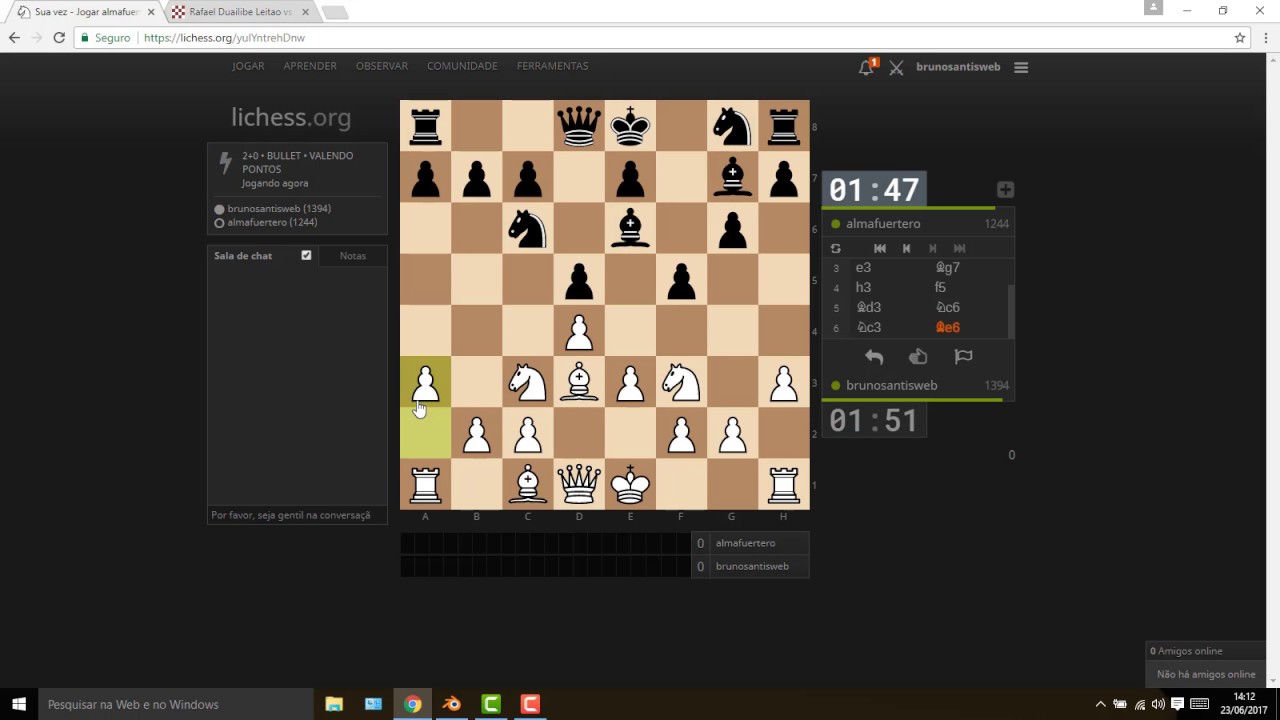Click the chat message input field
Image resolution: width=1280 pixels, height=720 pixels.
tap(297, 515)
